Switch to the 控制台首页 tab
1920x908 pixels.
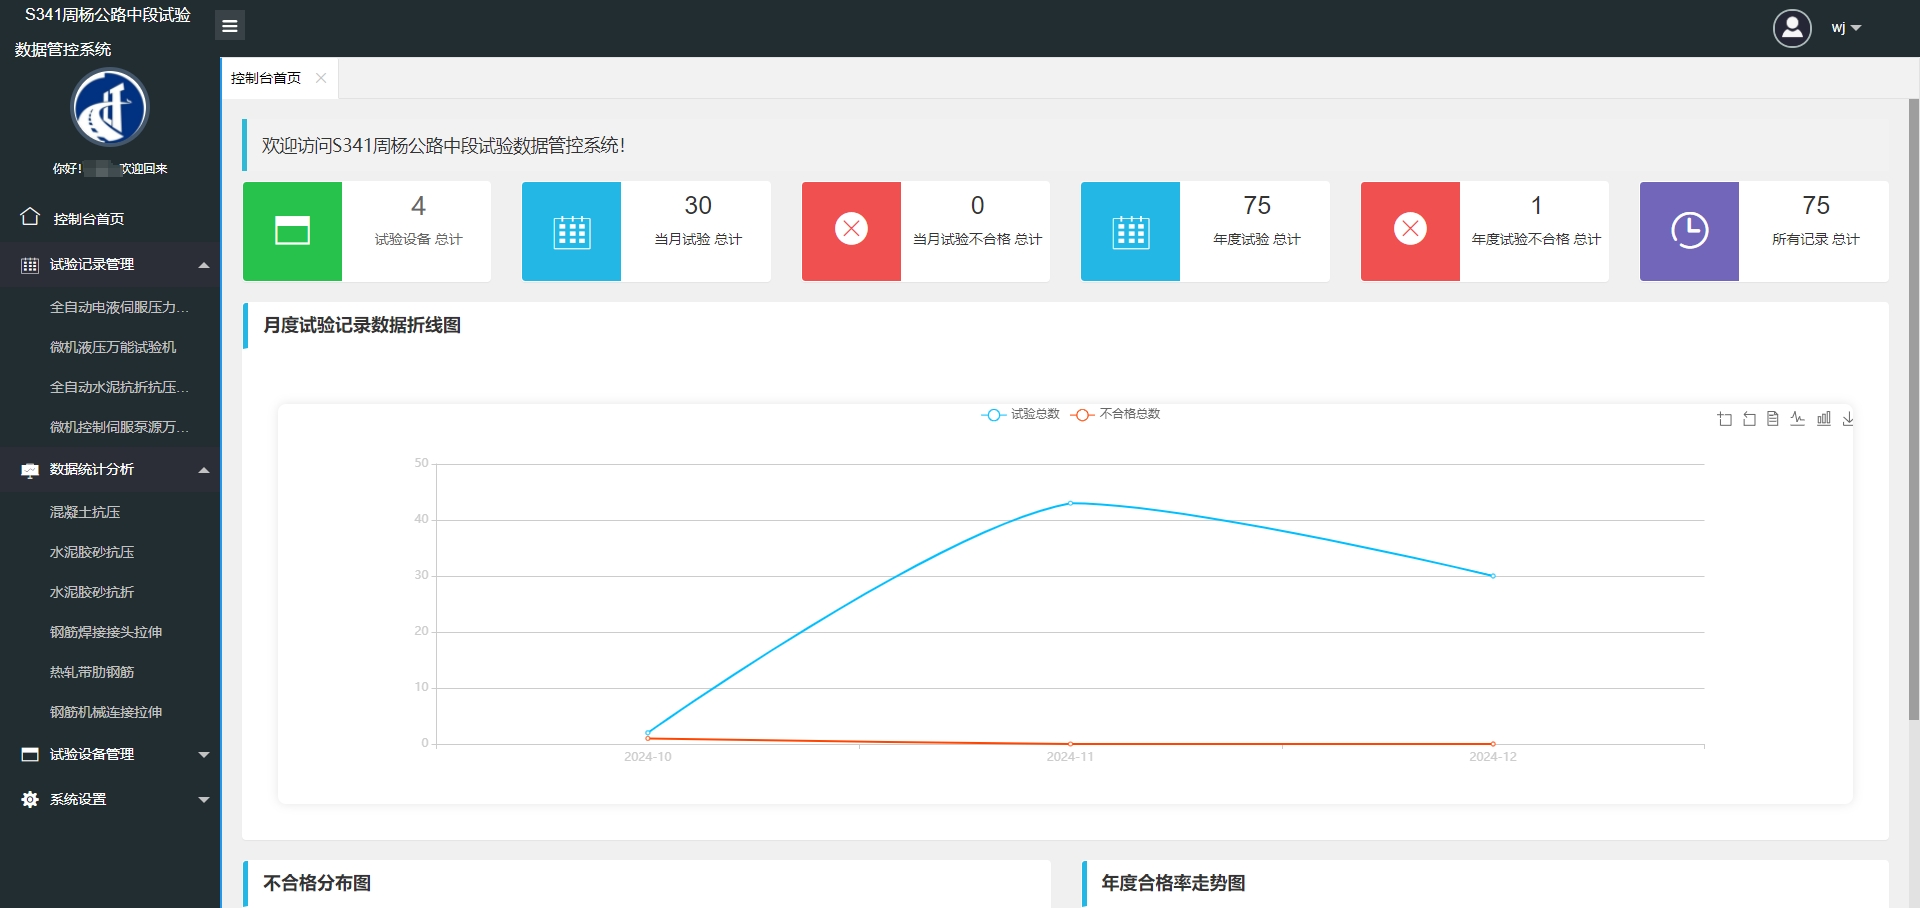pyautogui.click(x=266, y=78)
